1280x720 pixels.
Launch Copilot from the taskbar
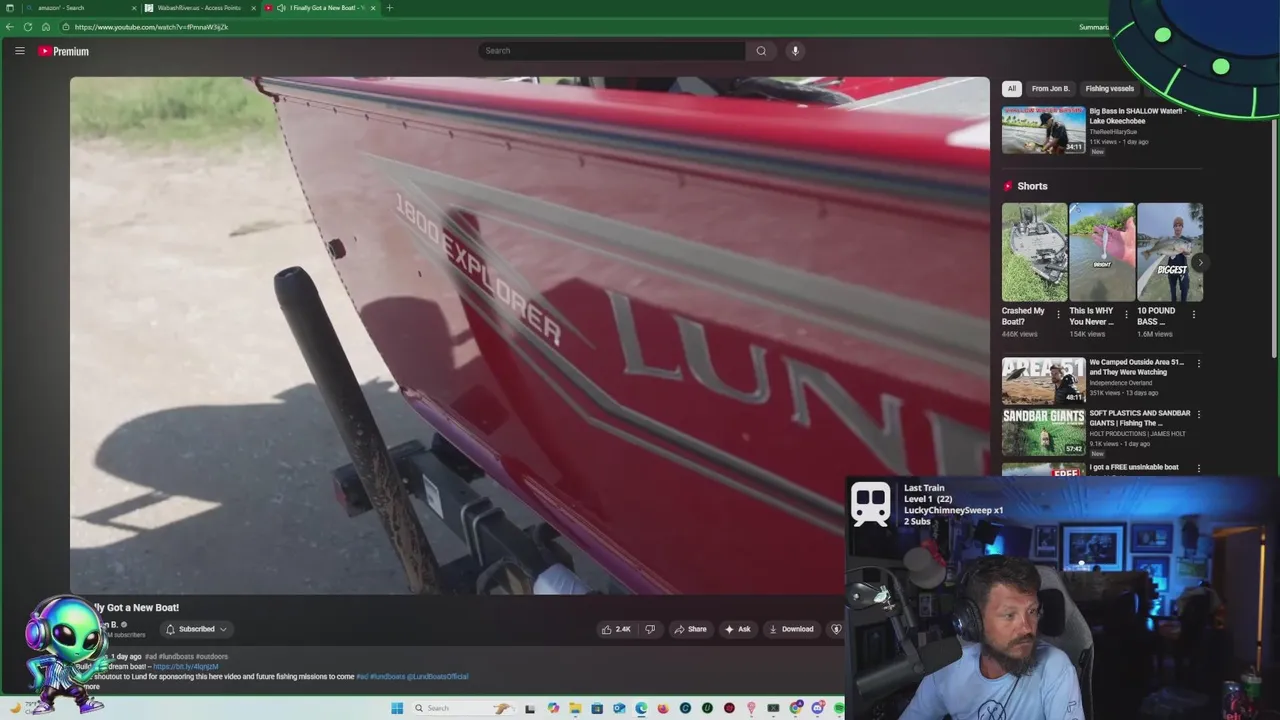pos(553,708)
